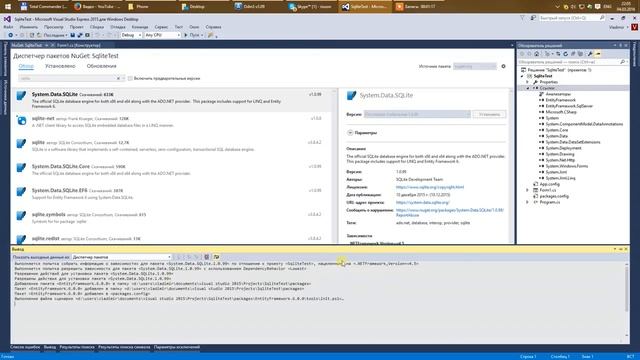Click the clear output icon in output panel
The height and width of the screenshot is (360, 640).
point(207,257)
